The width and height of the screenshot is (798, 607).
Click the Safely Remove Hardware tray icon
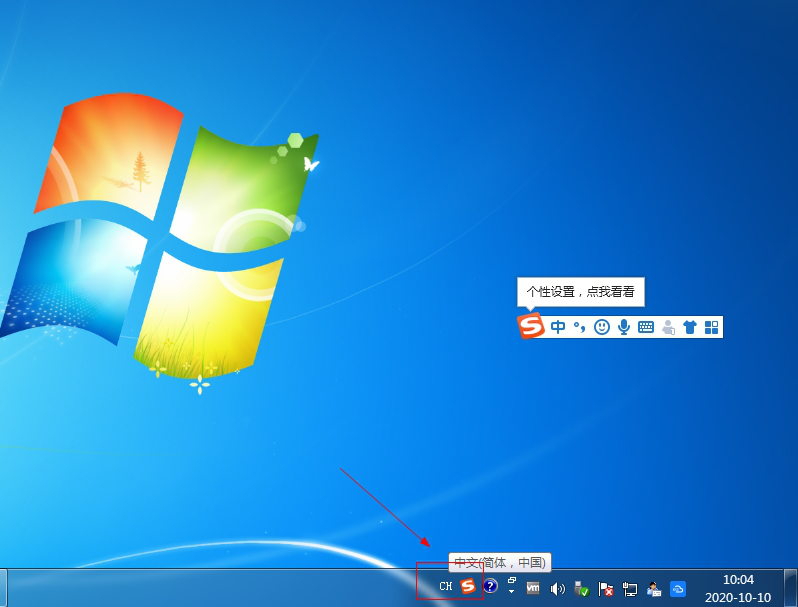(581, 589)
